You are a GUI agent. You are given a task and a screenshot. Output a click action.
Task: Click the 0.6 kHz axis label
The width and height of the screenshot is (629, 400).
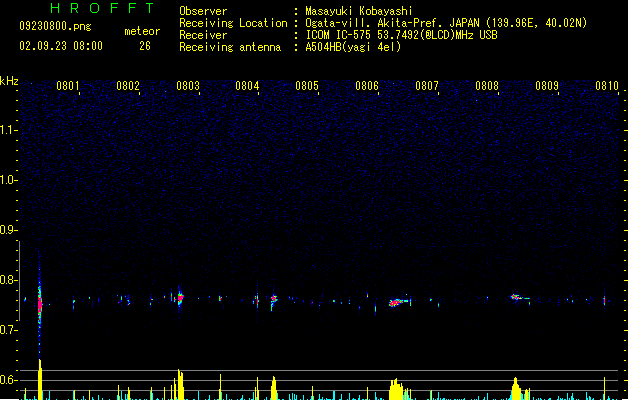7,380
